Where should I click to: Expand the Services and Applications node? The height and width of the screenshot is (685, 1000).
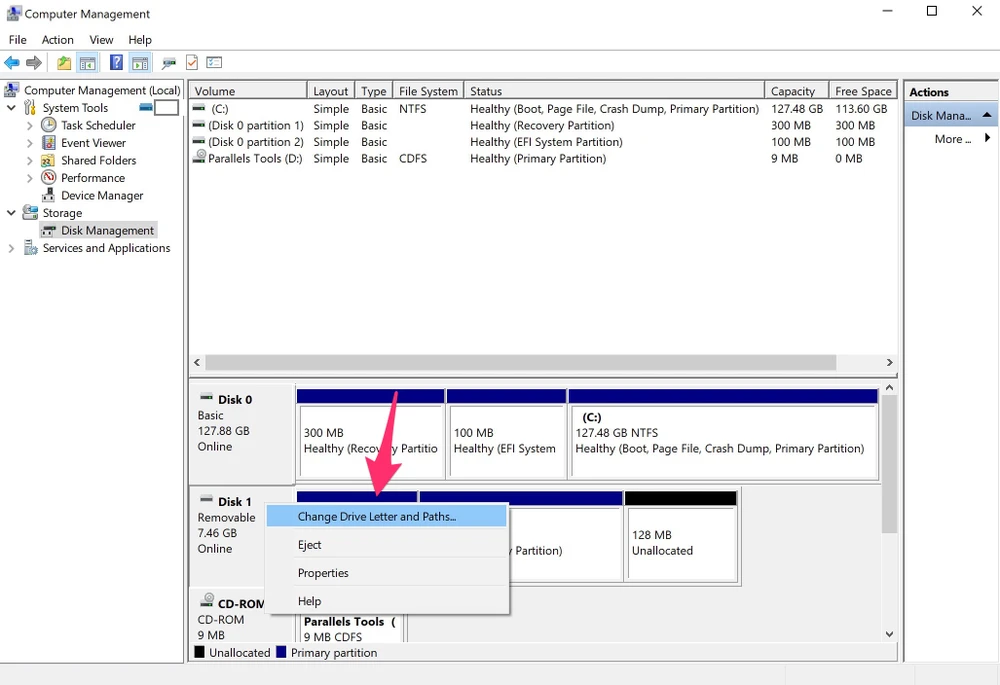[11, 248]
